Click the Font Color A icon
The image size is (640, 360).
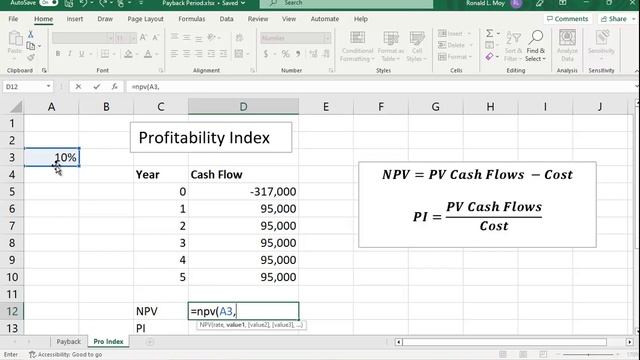[x=148, y=53]
